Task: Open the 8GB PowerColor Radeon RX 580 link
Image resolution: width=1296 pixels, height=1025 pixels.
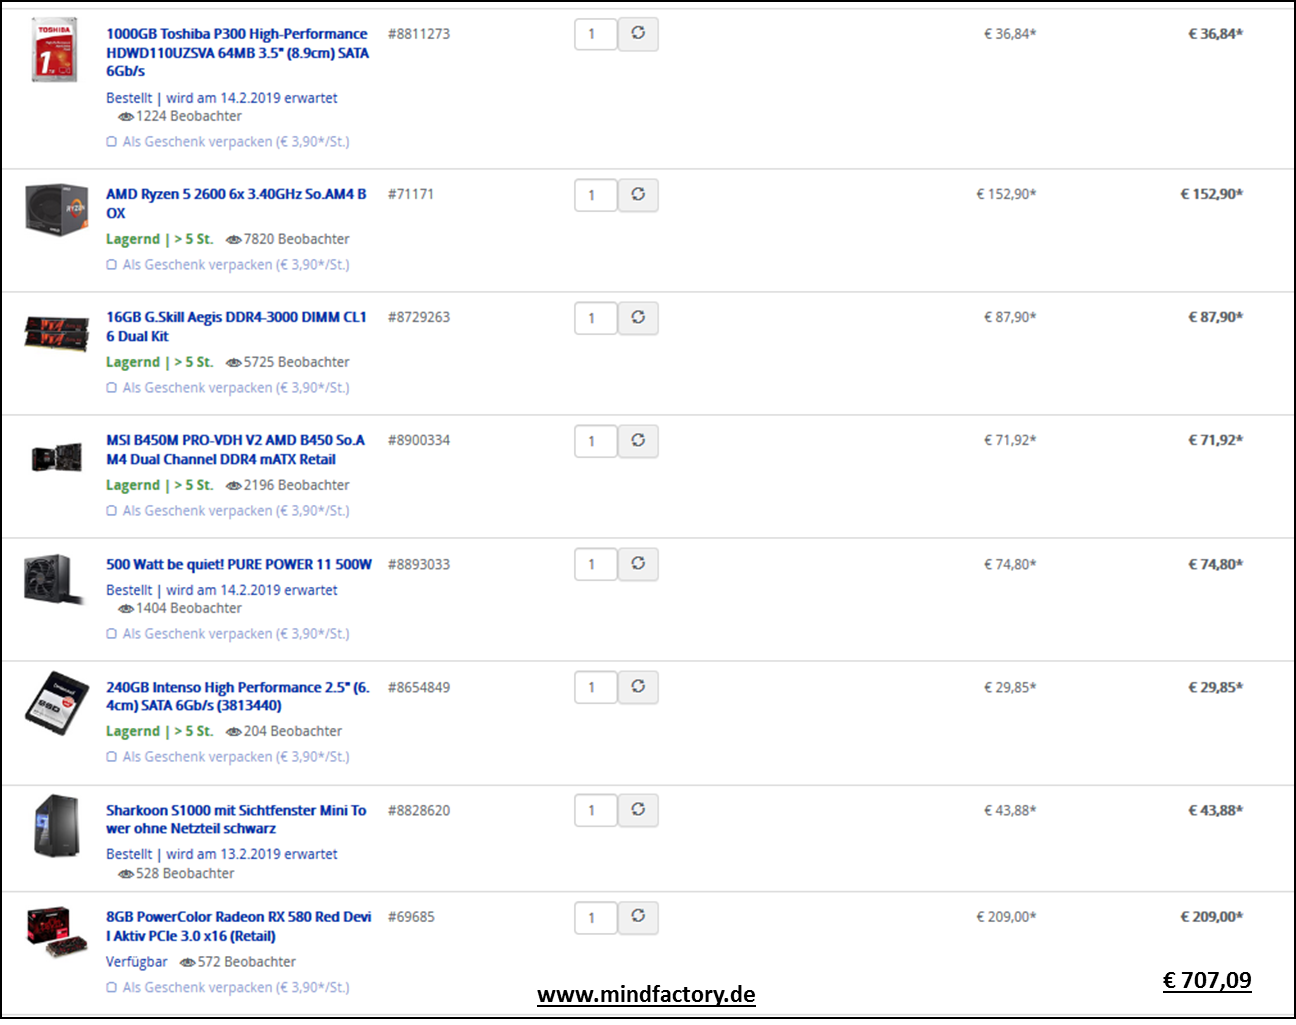Action: click(239, 927)
